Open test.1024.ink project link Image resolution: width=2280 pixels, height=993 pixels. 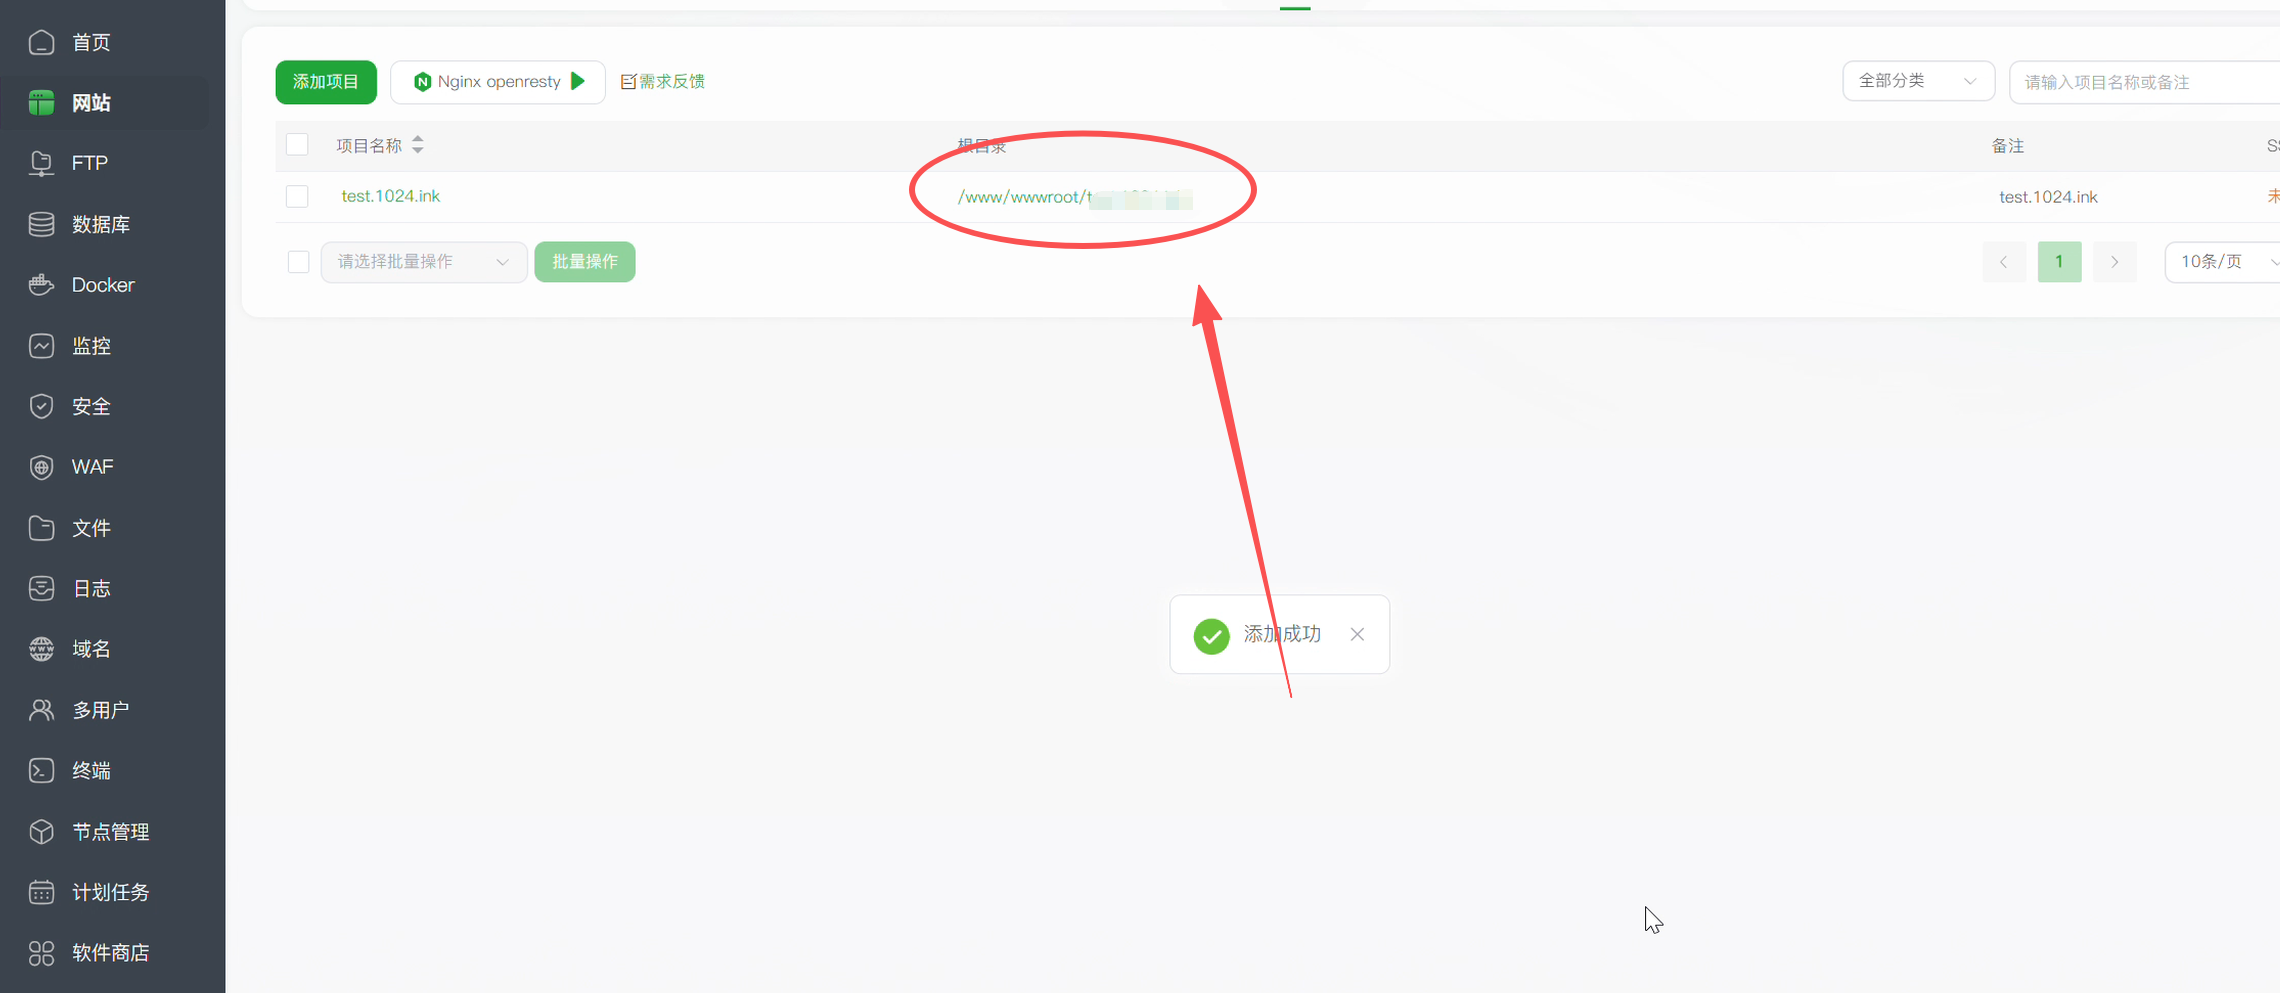click(x=390, y=196)
